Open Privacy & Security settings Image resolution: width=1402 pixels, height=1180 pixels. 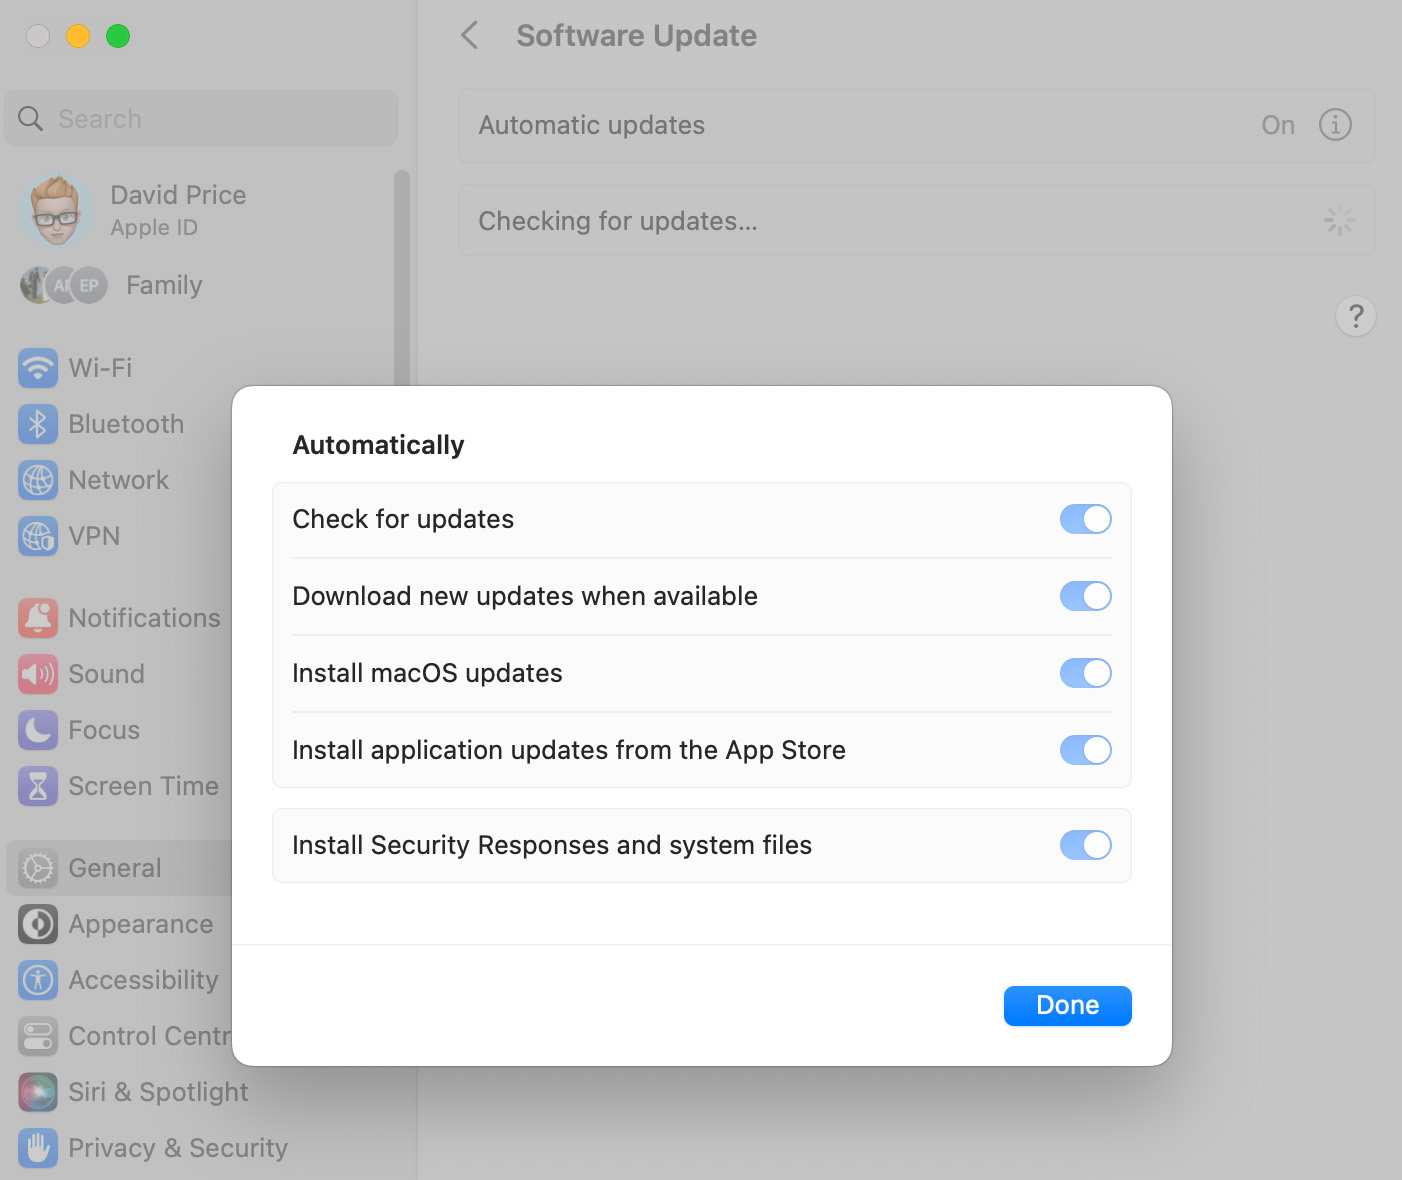[177, 1147]
